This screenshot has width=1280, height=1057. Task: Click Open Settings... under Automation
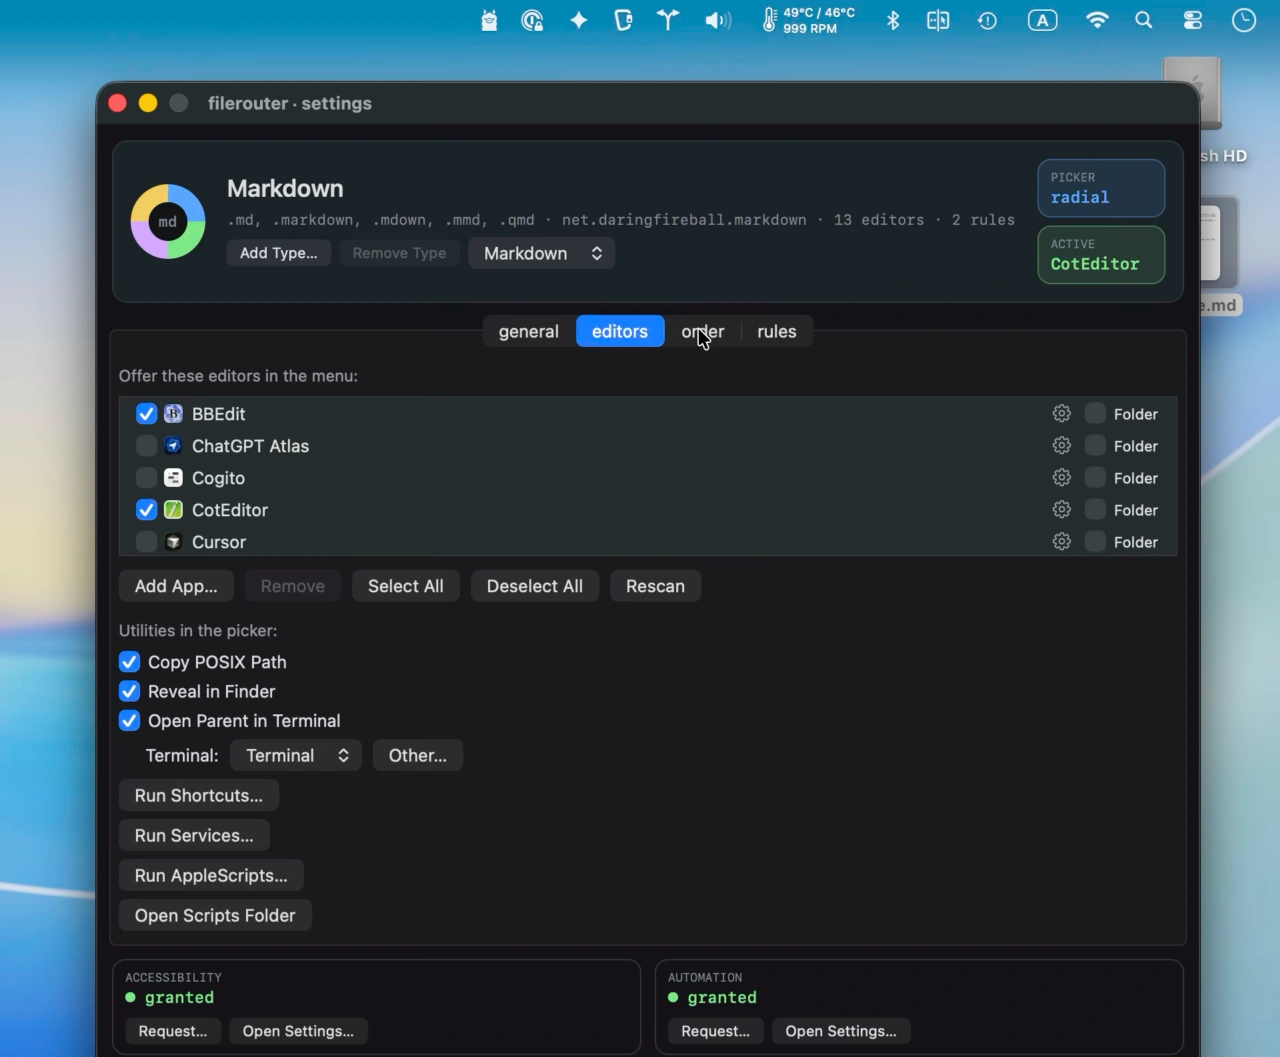[841, 1031]
